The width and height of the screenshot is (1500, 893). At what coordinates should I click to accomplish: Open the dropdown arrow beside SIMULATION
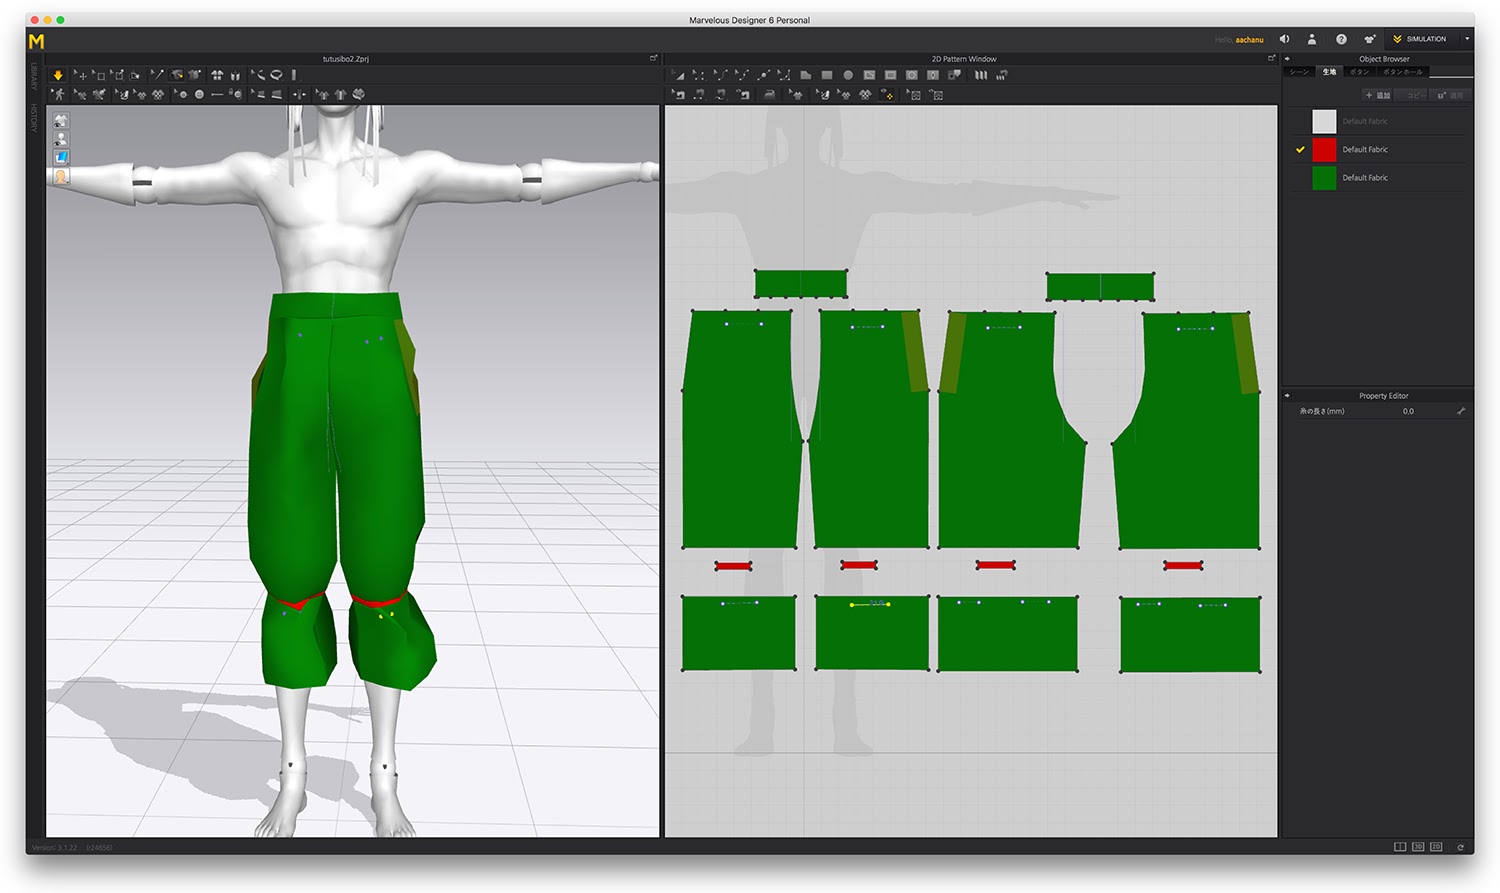[1467, 39]
